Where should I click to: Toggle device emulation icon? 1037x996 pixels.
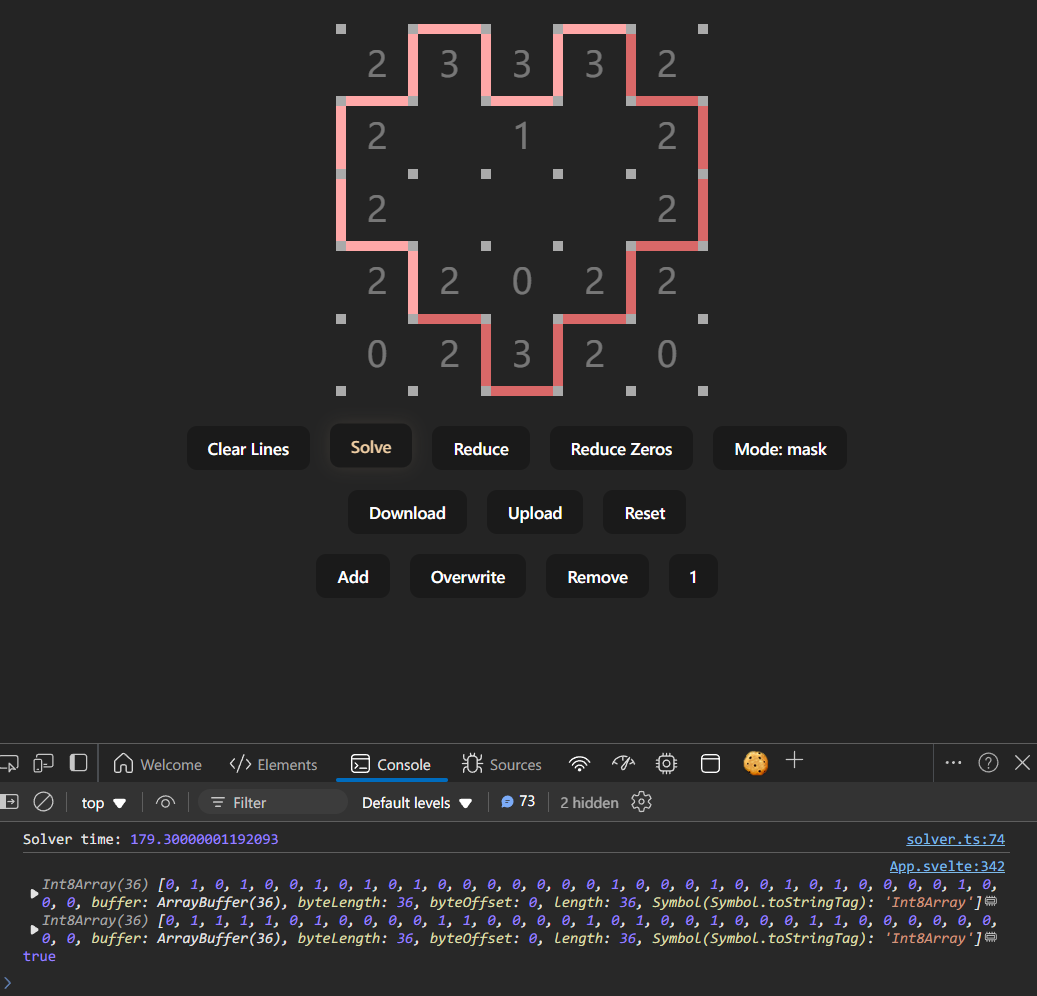(x=44, y=764)
